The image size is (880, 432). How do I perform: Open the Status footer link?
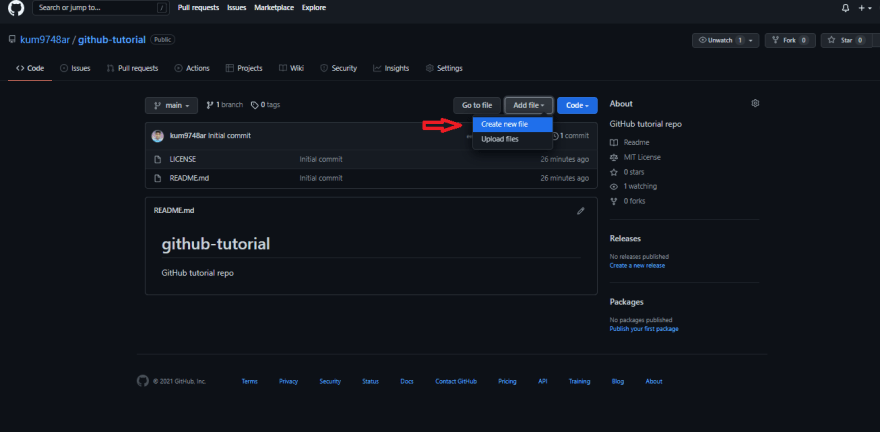(x=370, y=382)
